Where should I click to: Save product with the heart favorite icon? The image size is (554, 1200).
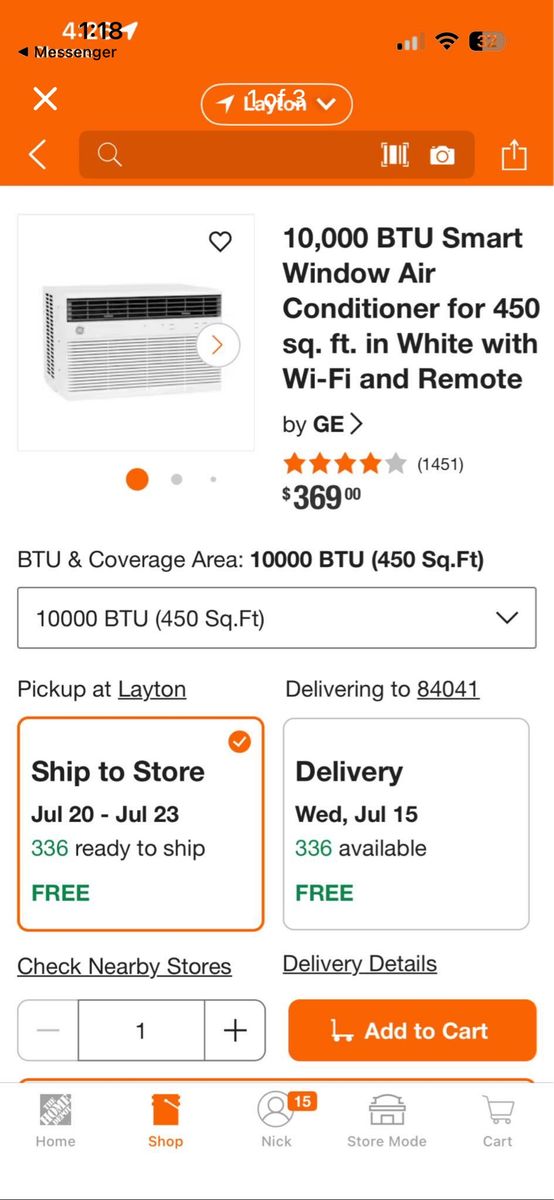[220, 241]
